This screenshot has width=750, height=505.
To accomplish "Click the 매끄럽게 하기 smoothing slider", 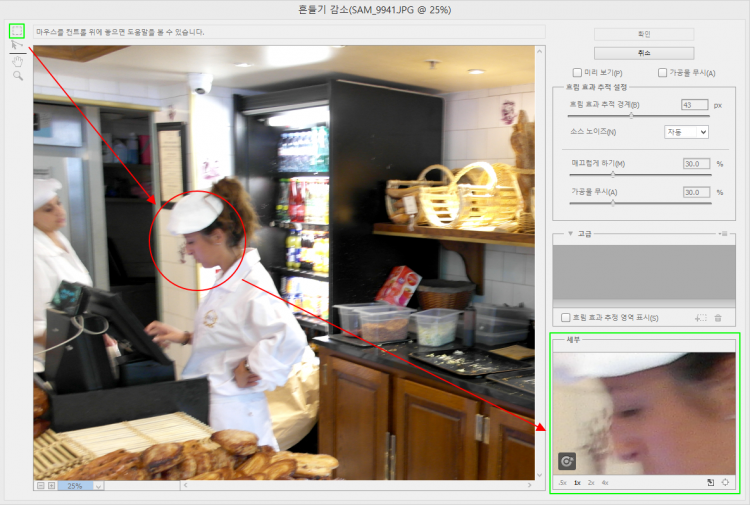I will 613,174.
